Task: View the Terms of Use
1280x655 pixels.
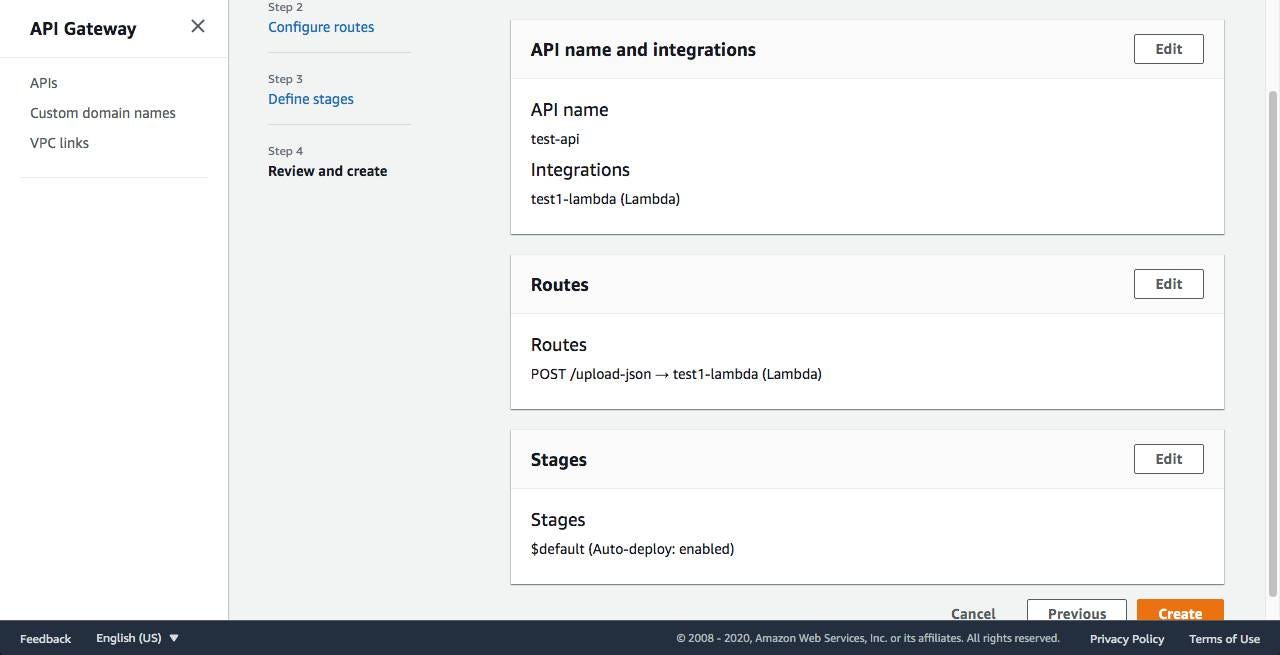Action: click(1224, 638)
